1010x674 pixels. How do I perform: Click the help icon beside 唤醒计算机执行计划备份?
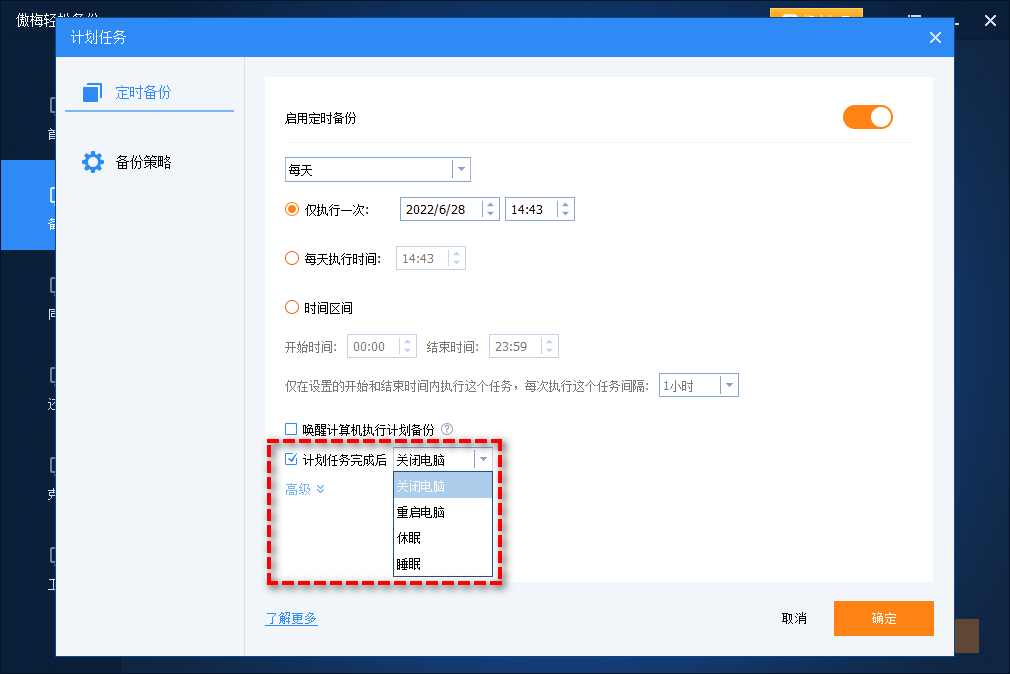click(x=447, y=429)
